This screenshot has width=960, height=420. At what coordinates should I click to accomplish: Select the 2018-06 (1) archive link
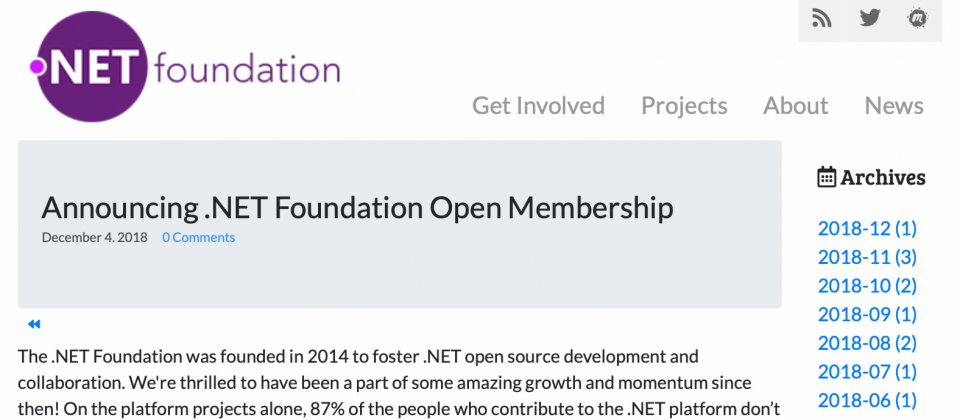(868, 400)
